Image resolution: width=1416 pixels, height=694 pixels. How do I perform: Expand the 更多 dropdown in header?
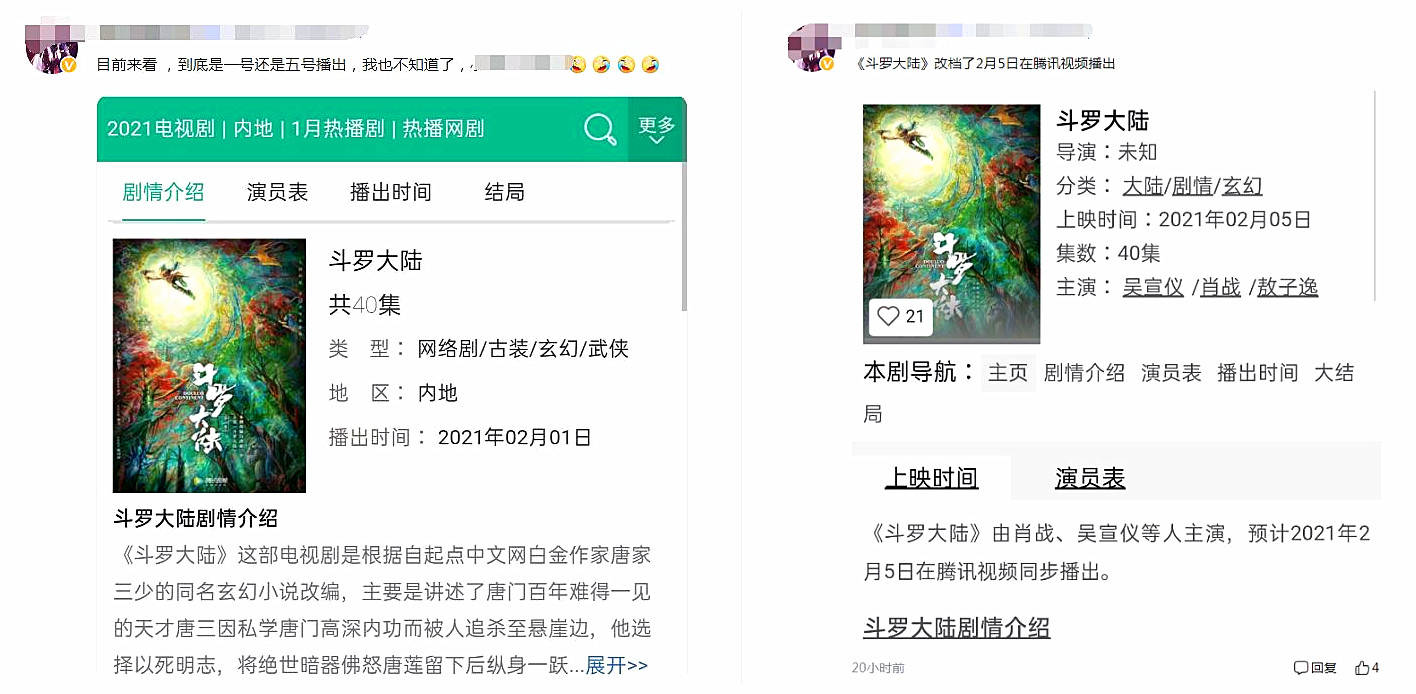pos(657,130)
